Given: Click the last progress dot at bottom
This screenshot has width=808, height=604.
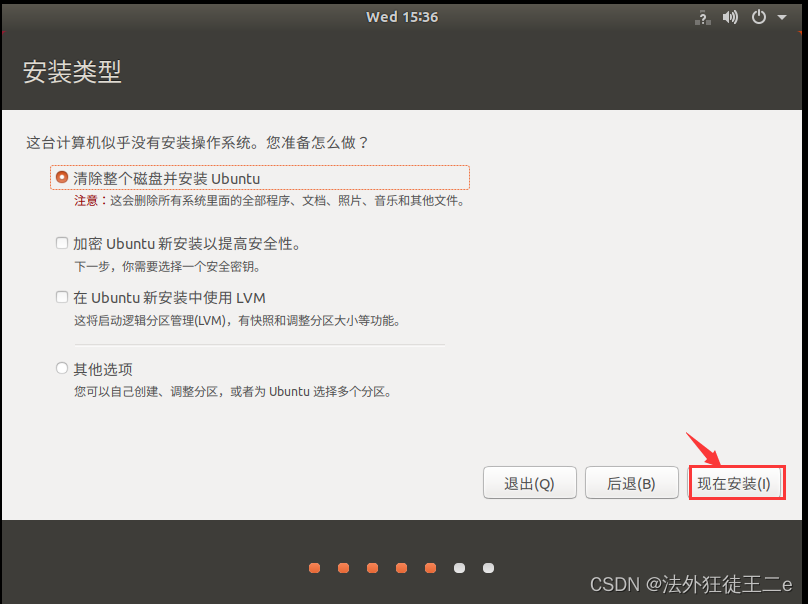Looking at the screenshot, I should point(488,568).
